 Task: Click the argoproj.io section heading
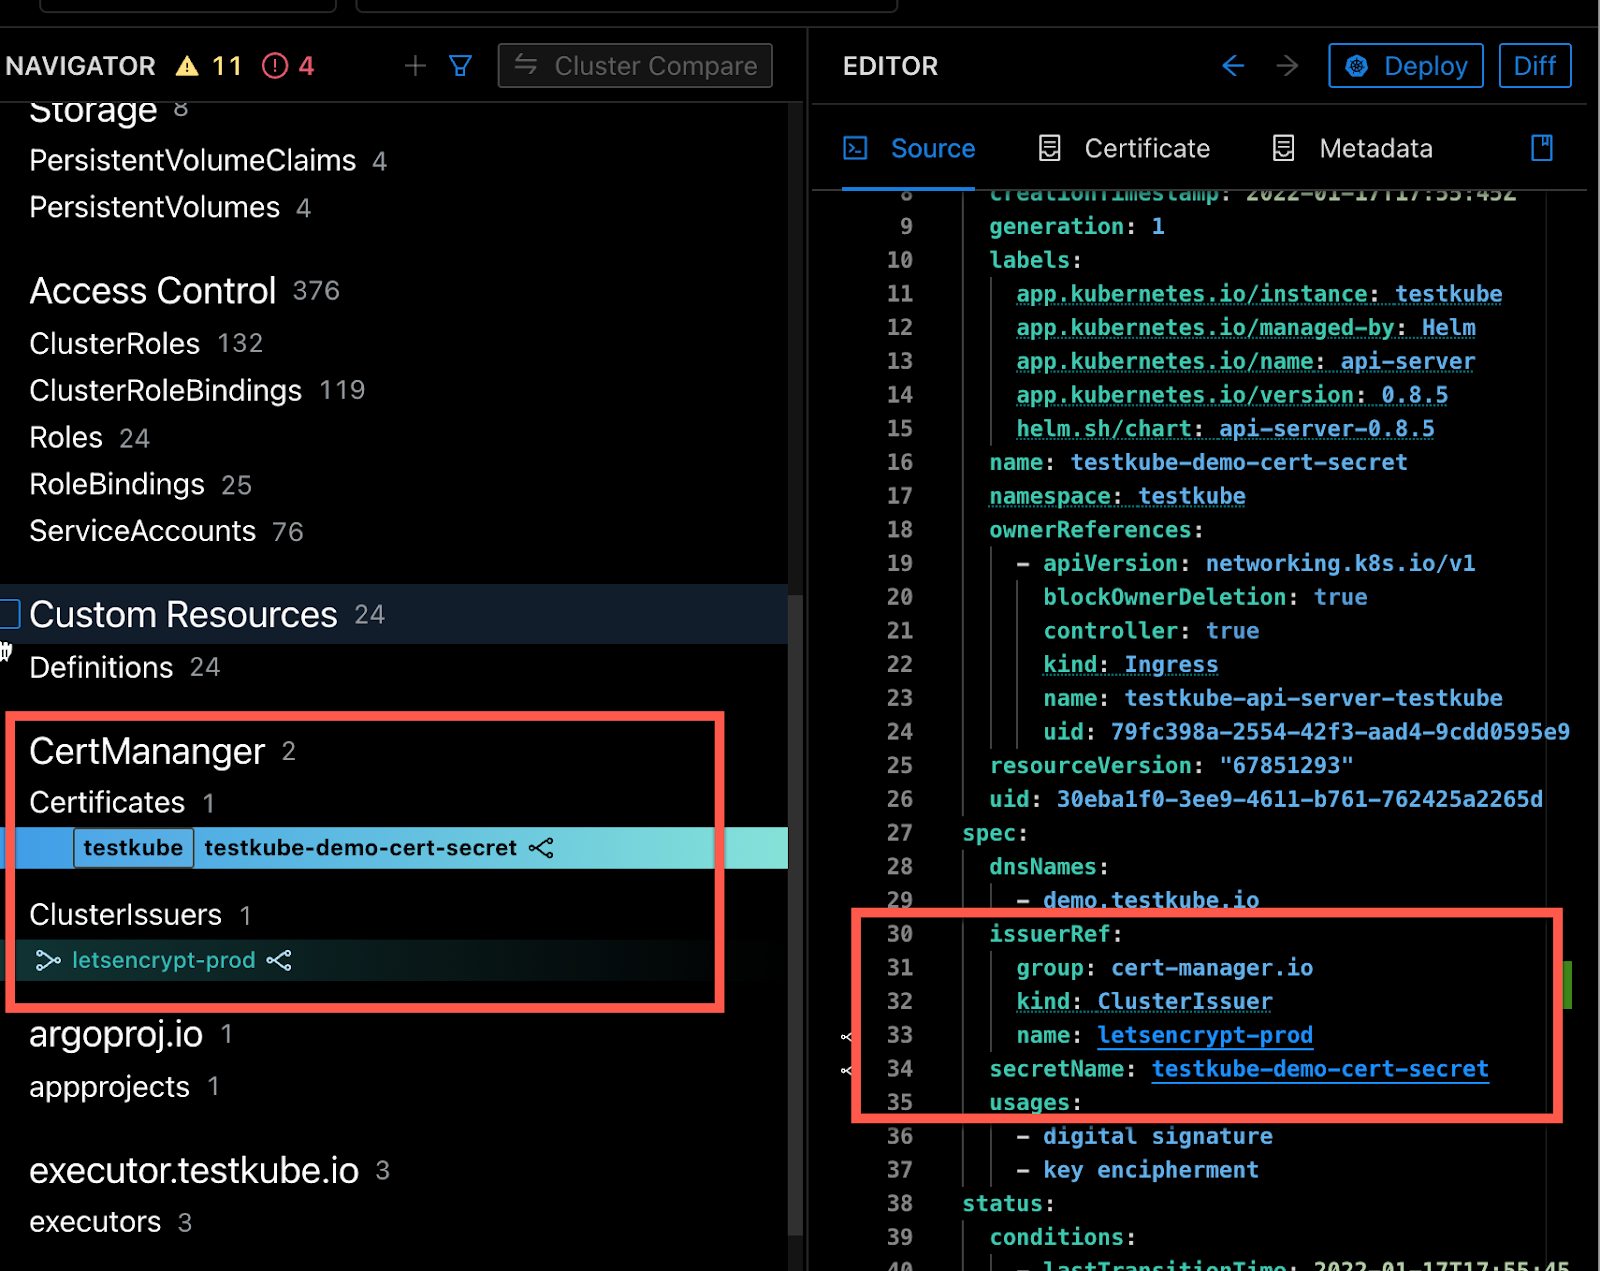click(x=116, y=1034)
